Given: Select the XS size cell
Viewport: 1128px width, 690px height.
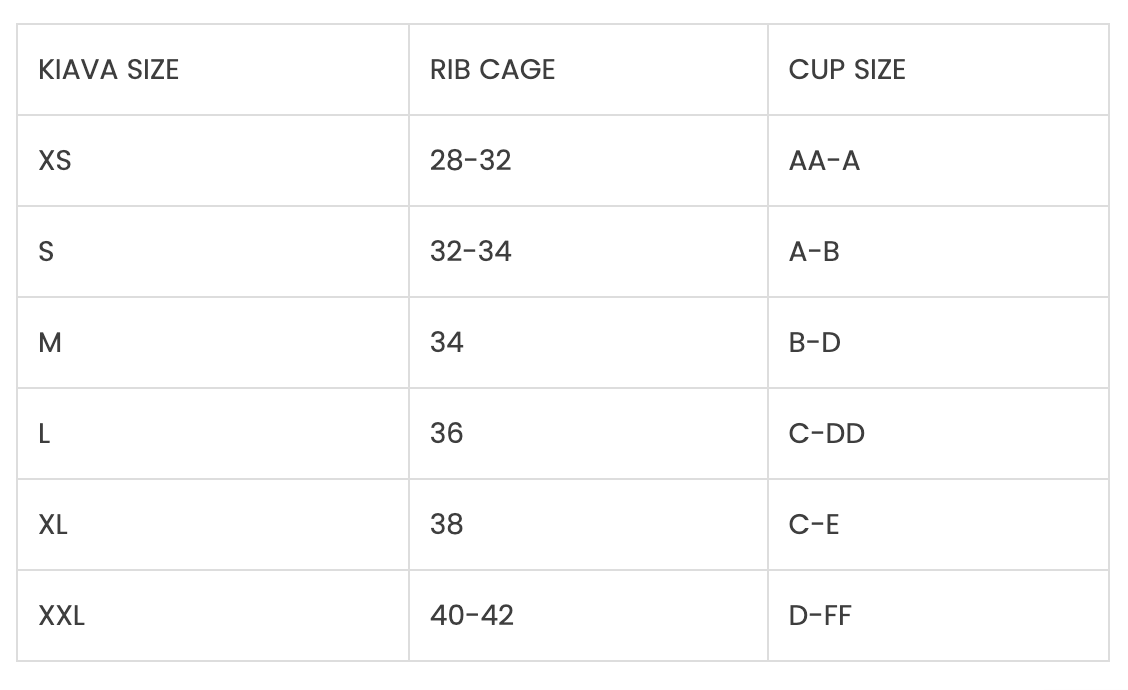Looking at the screenshot, I should (x=55, y=161).
